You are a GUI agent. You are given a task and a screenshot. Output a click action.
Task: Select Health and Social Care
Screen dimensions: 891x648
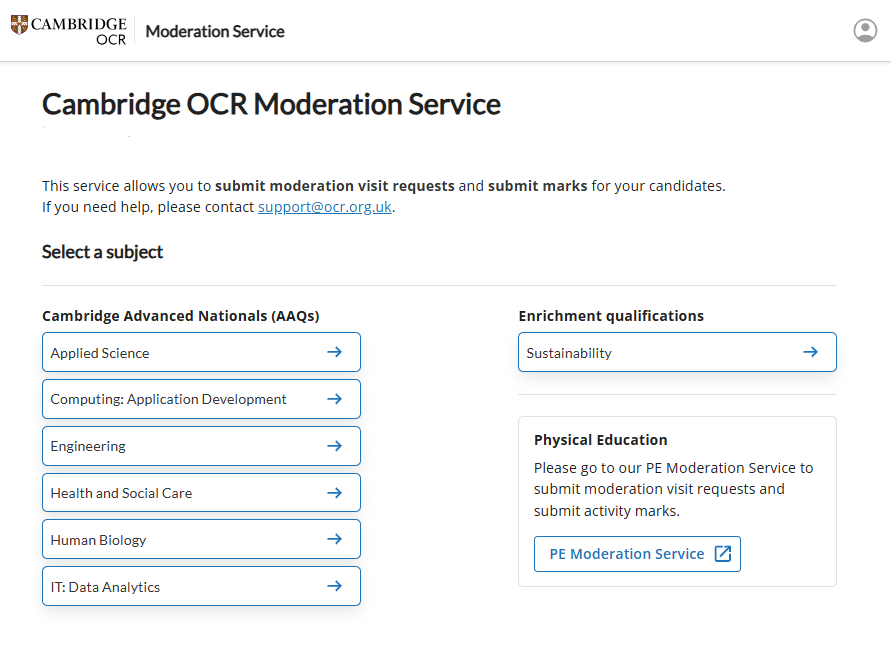click(x=121, y=493)
